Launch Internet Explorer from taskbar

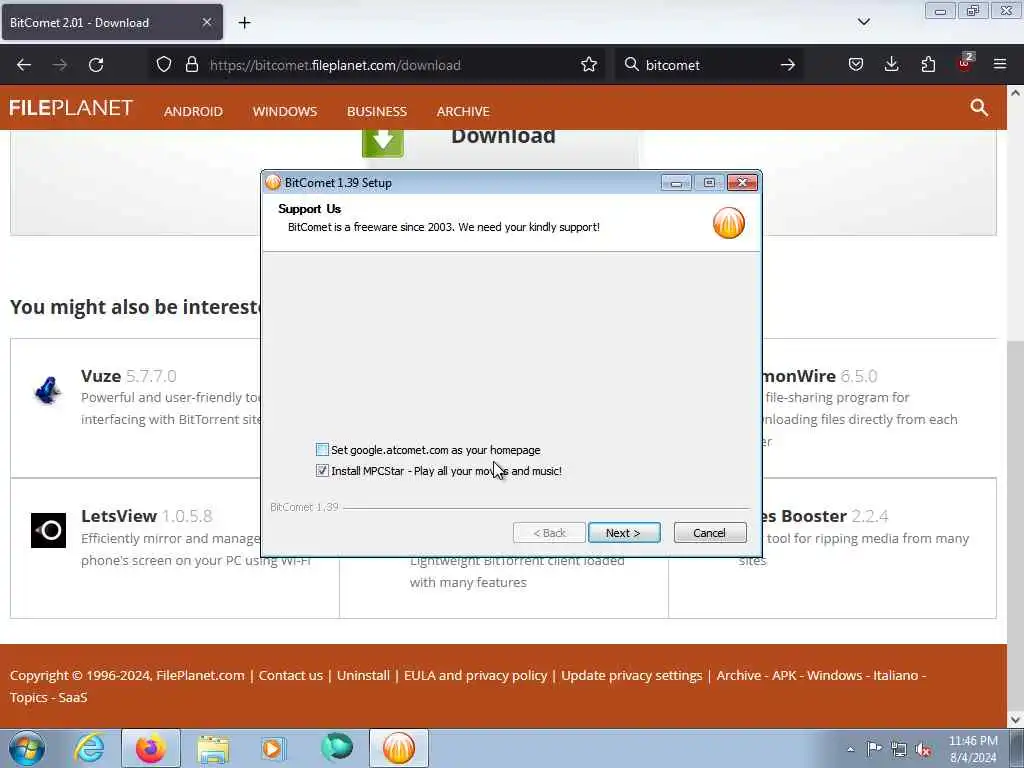[x=89, y=748]
